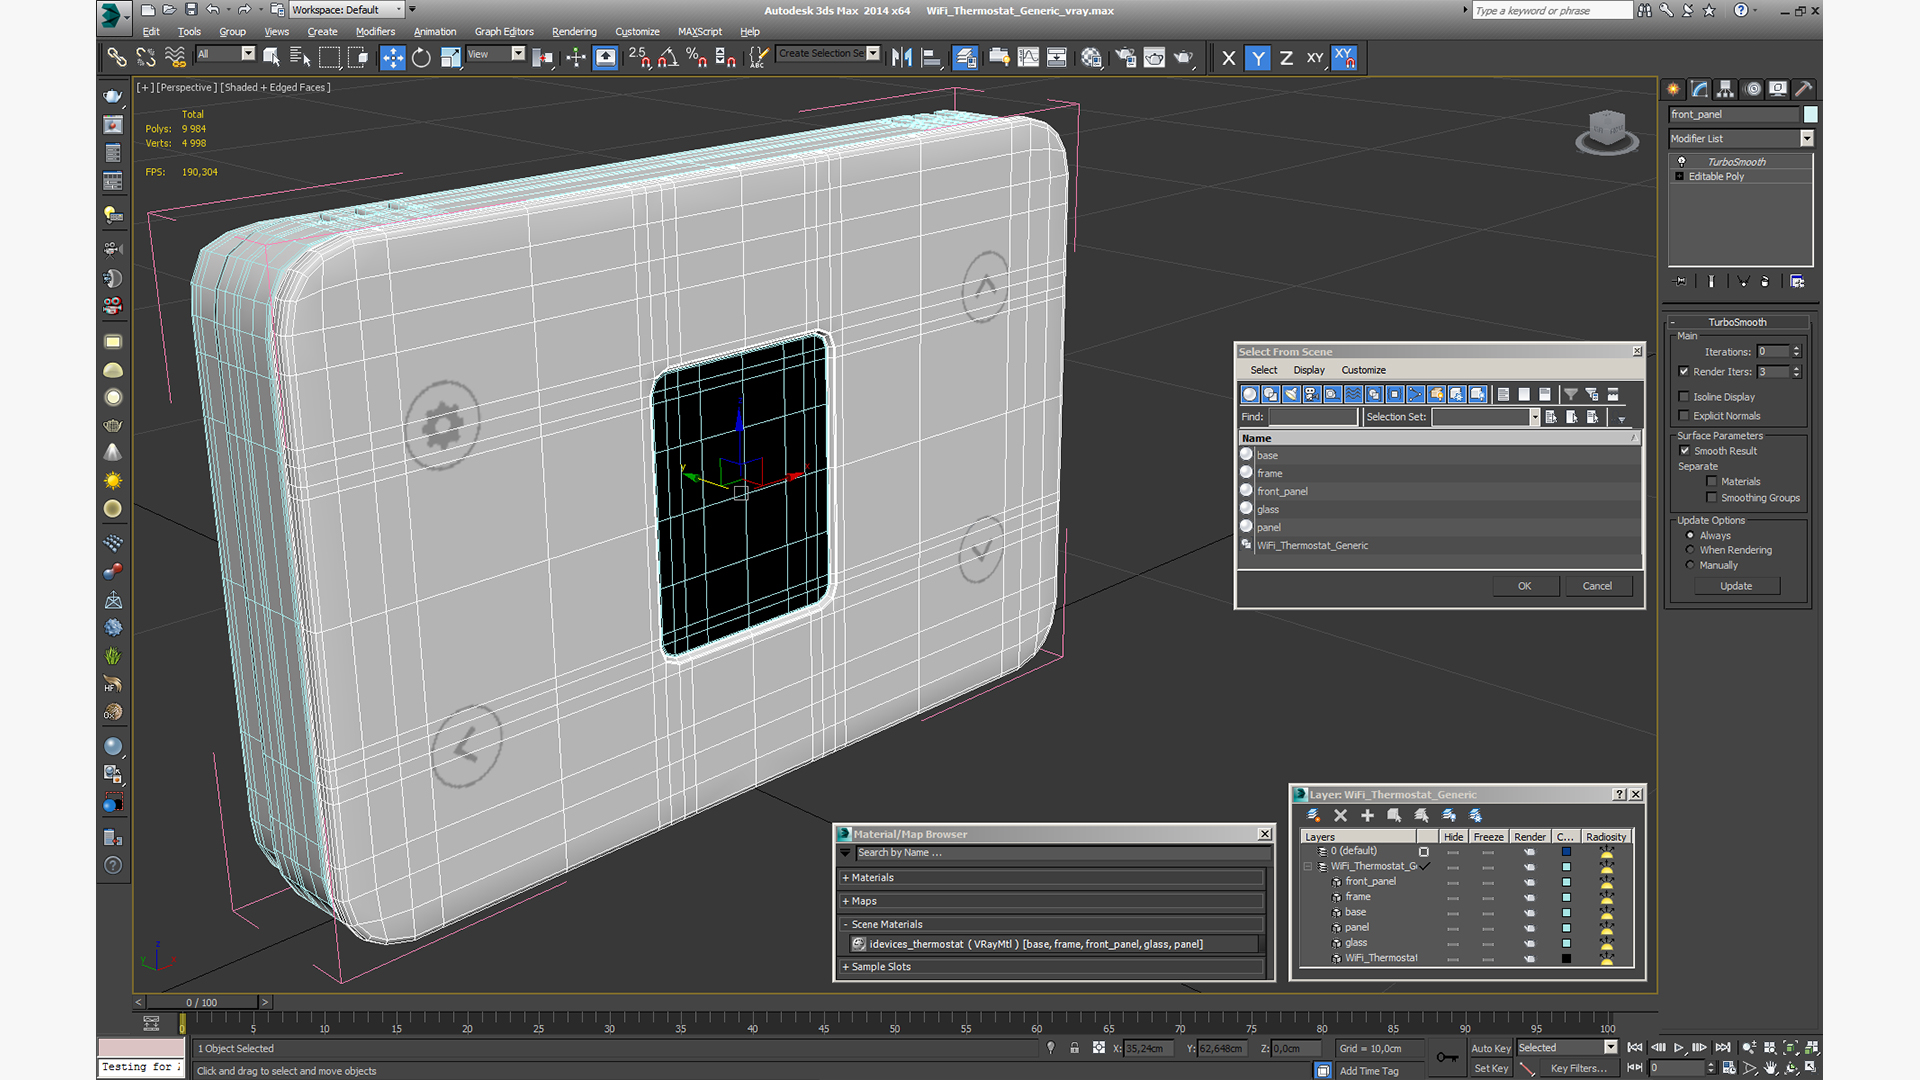This screenshot has height=1080, width=1920.
Task: Select the Rotate tool in main toolbar
Action: click(421, 58)
